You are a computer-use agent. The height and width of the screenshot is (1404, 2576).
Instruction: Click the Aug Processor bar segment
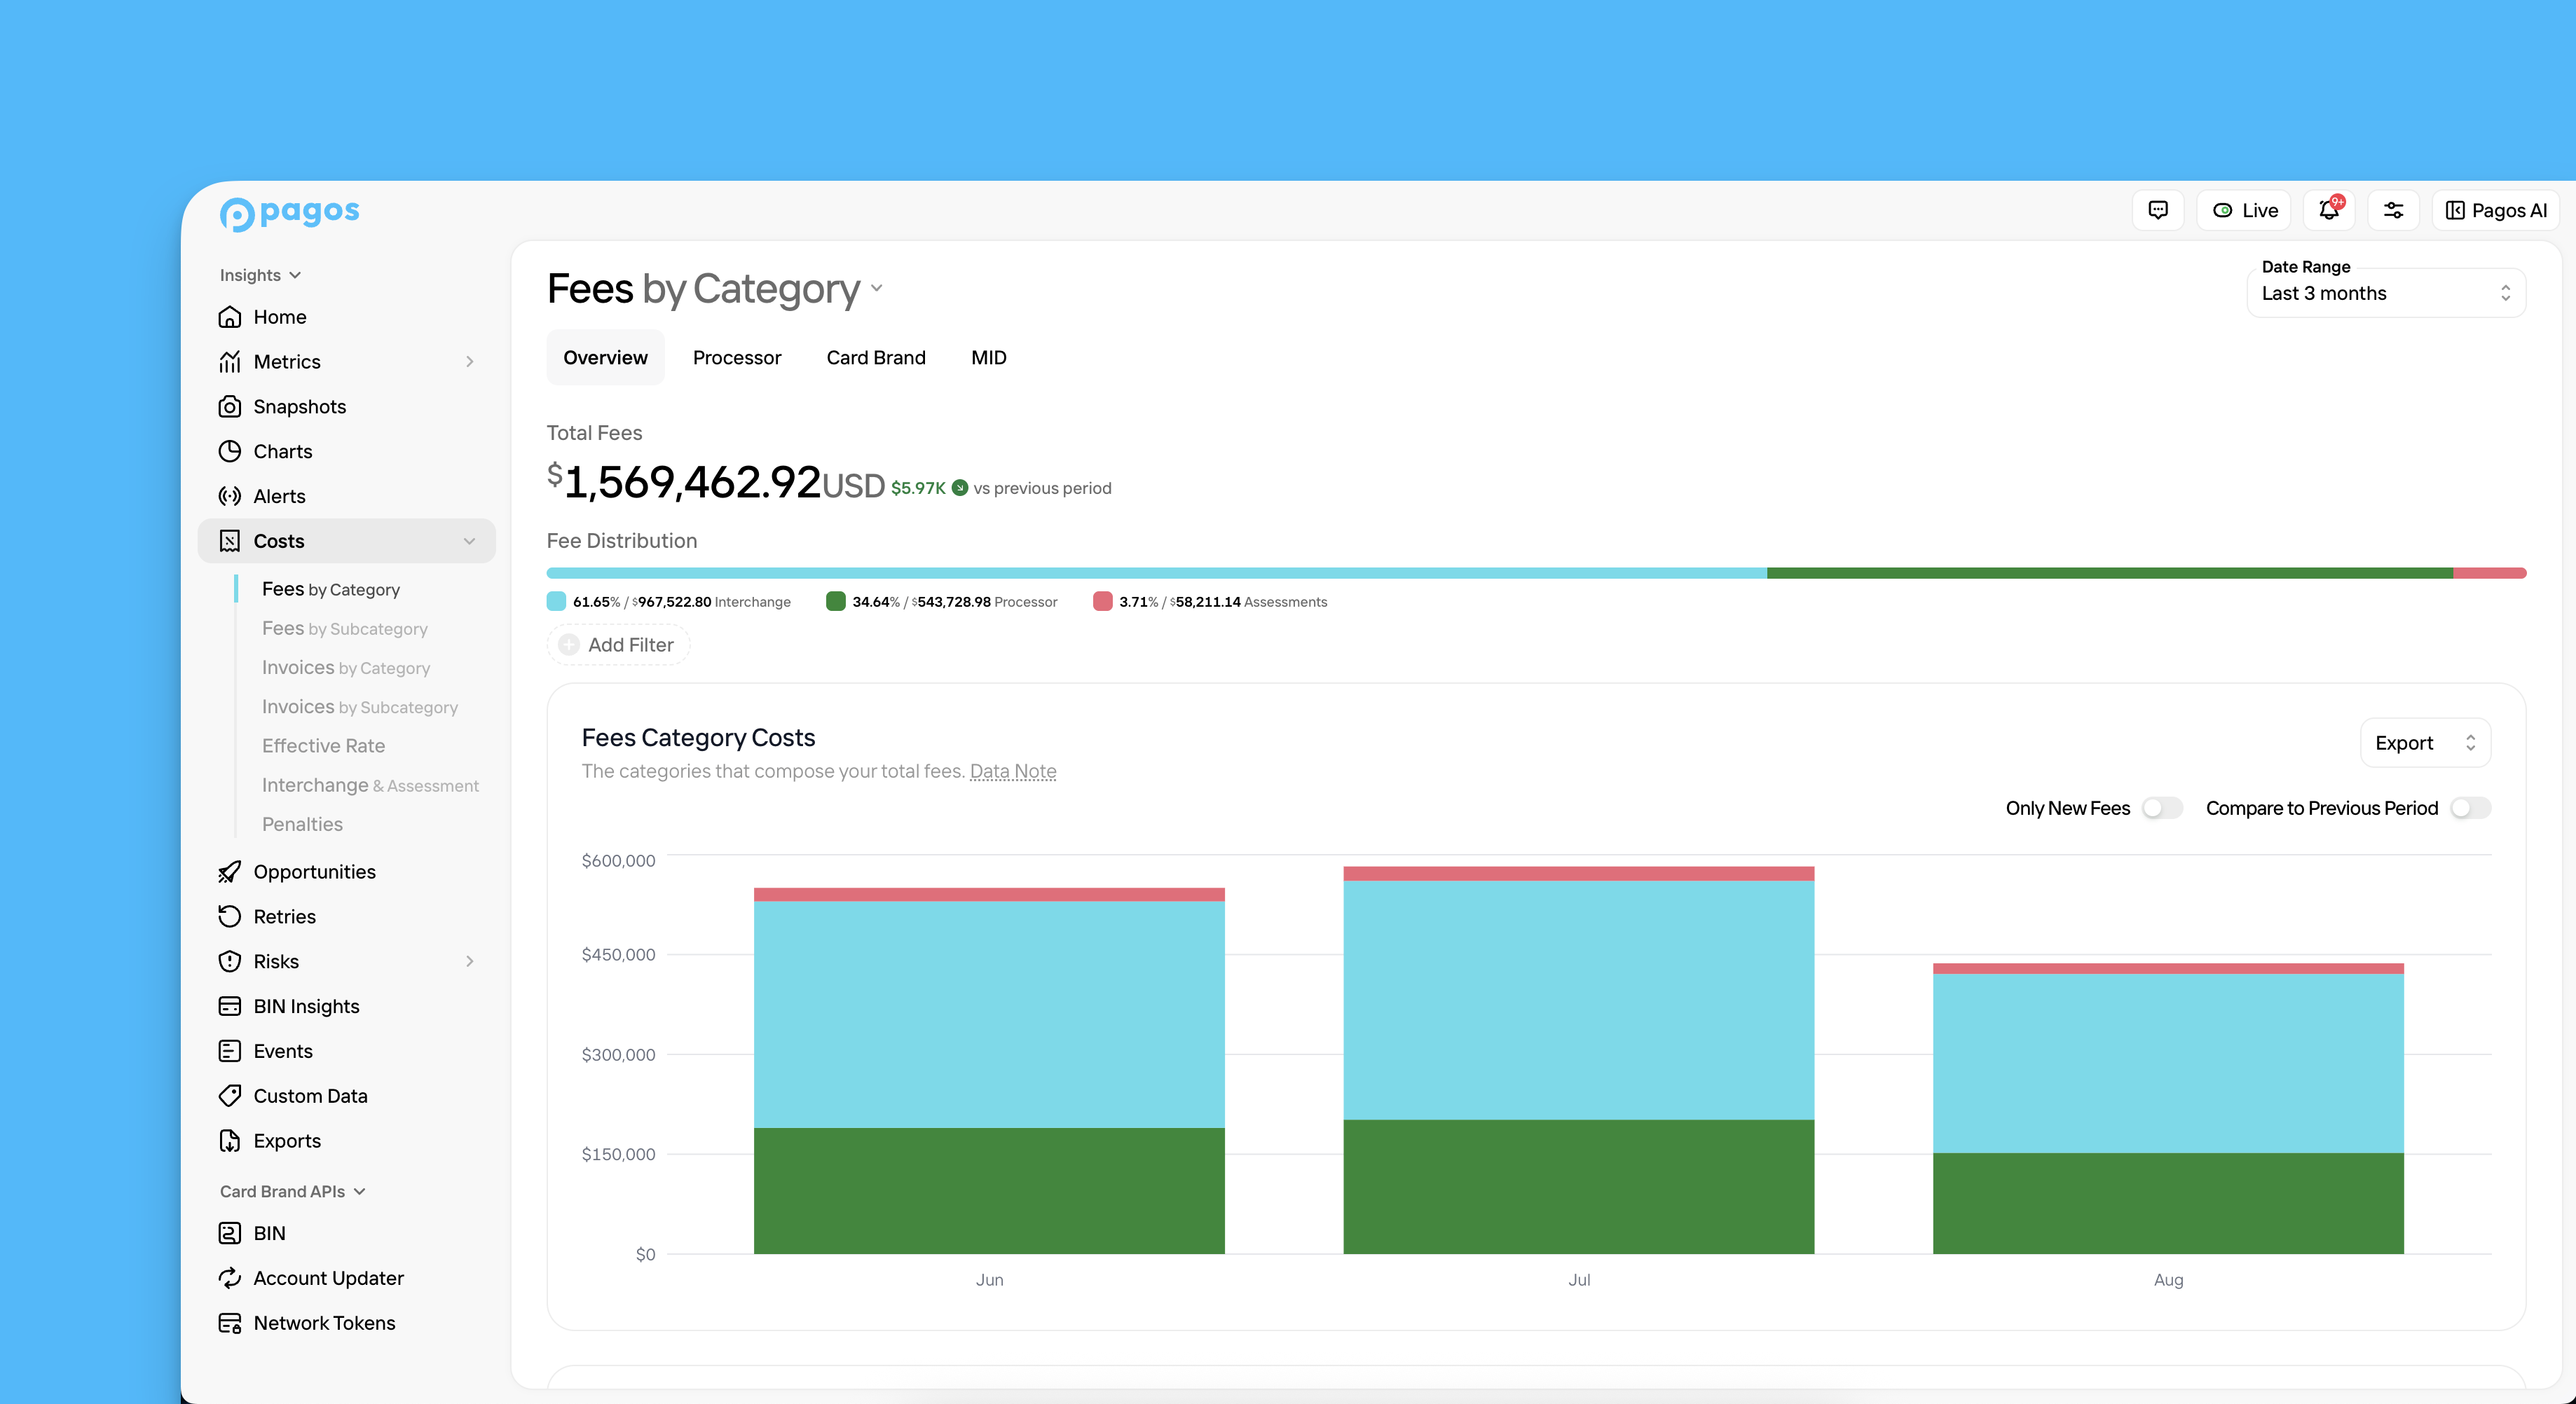[x=2168, y=1203]
